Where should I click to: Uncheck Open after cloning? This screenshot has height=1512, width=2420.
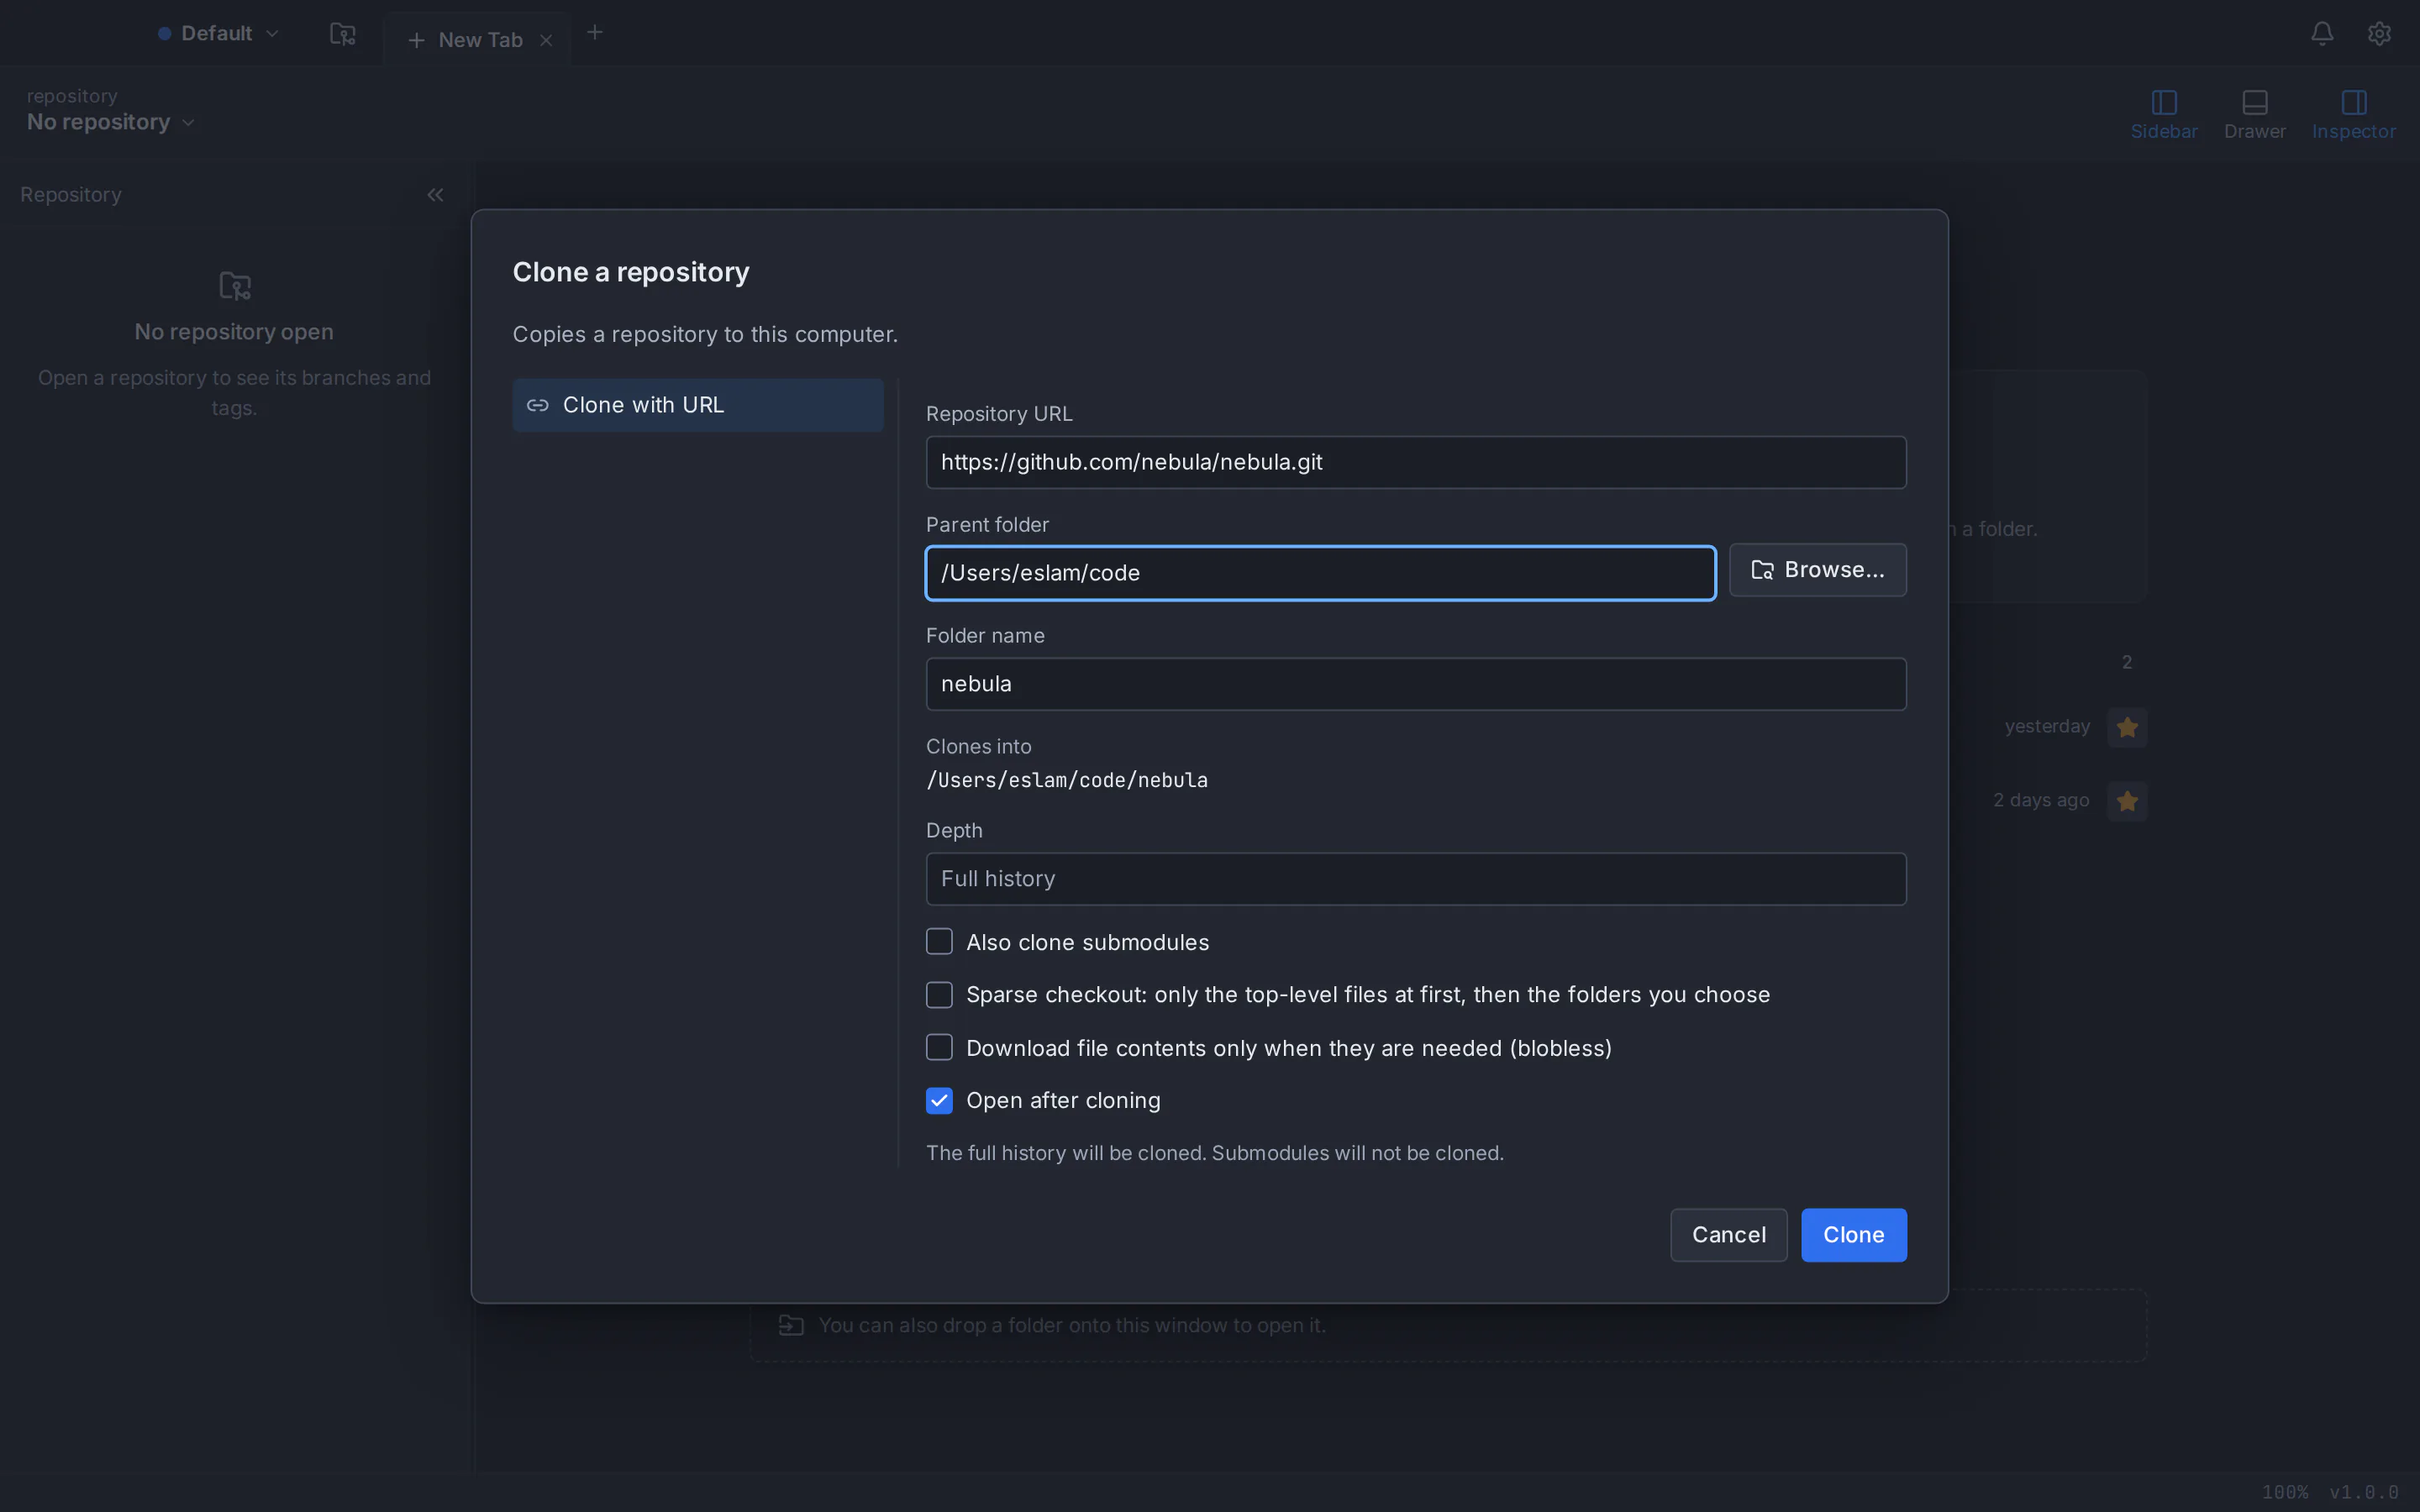pyautogui.click(x=939, y=1101)
